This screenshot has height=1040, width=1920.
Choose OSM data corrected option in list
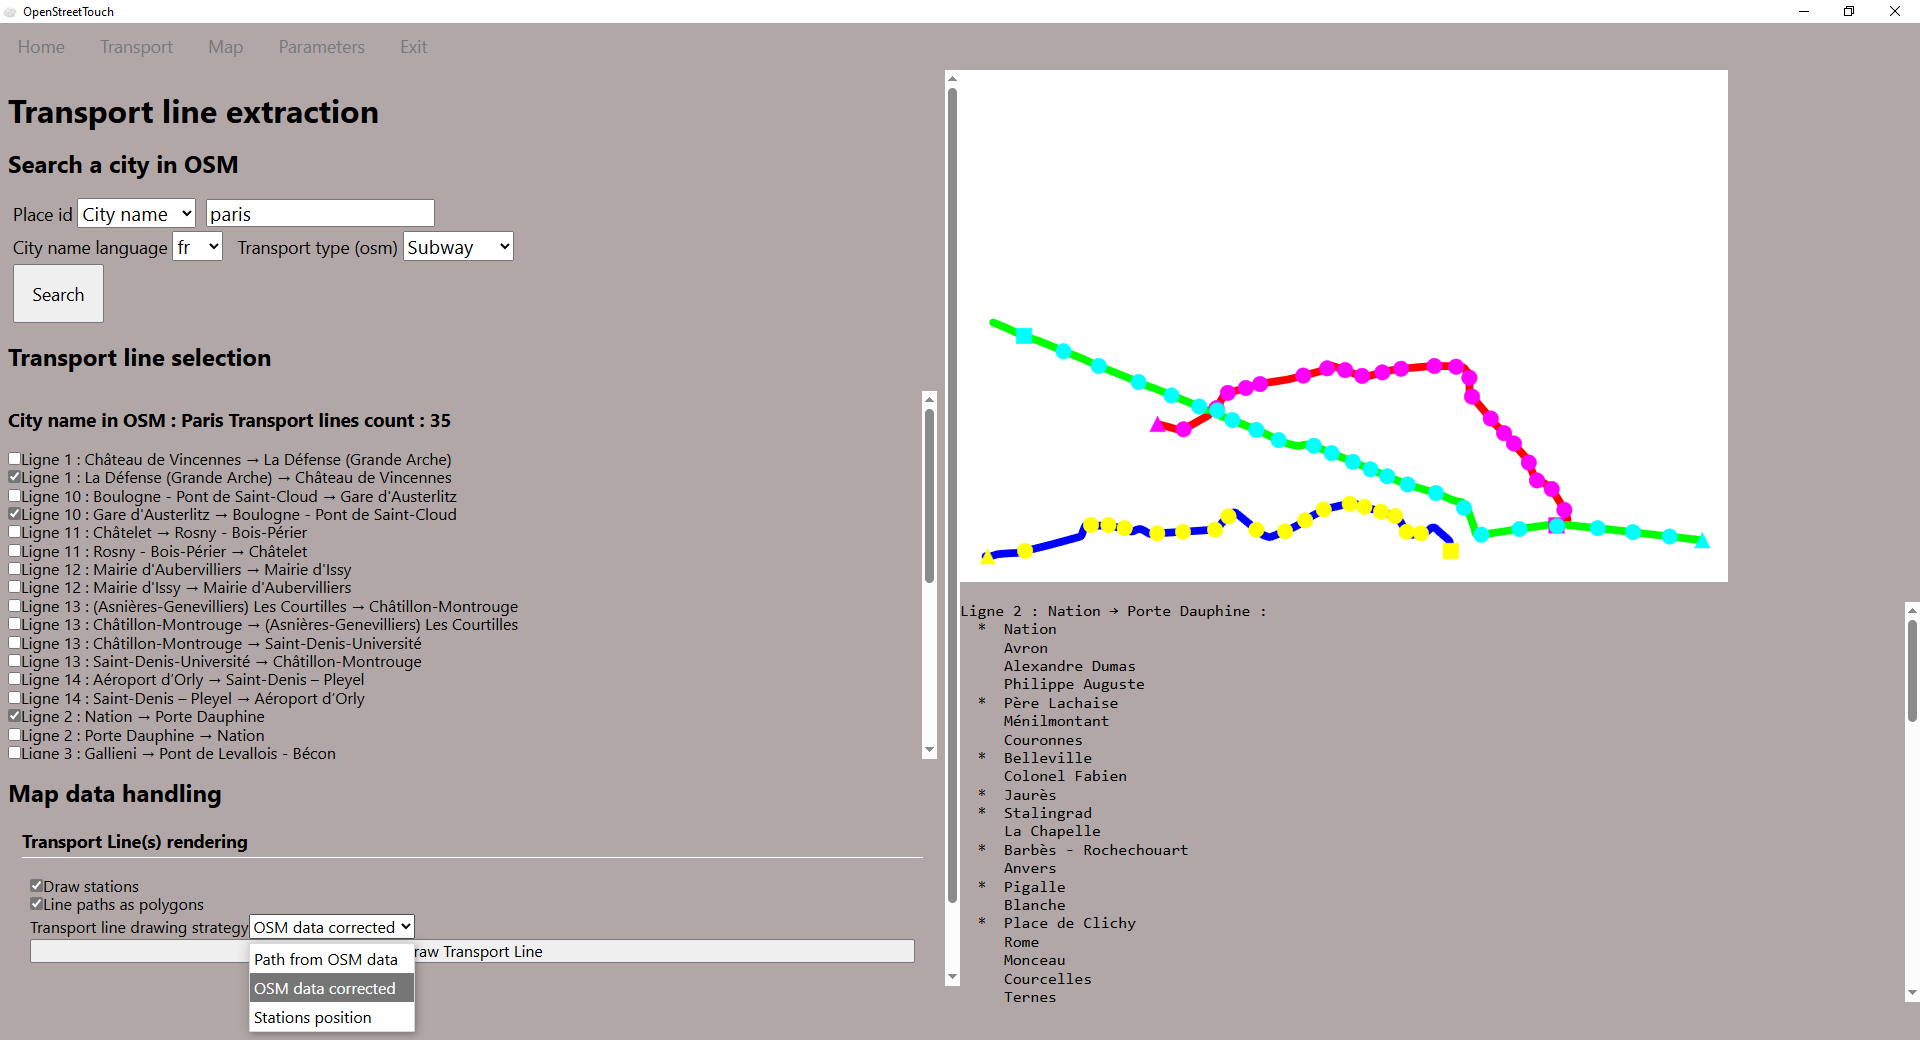pyautogui.click(x=332, y=988)
